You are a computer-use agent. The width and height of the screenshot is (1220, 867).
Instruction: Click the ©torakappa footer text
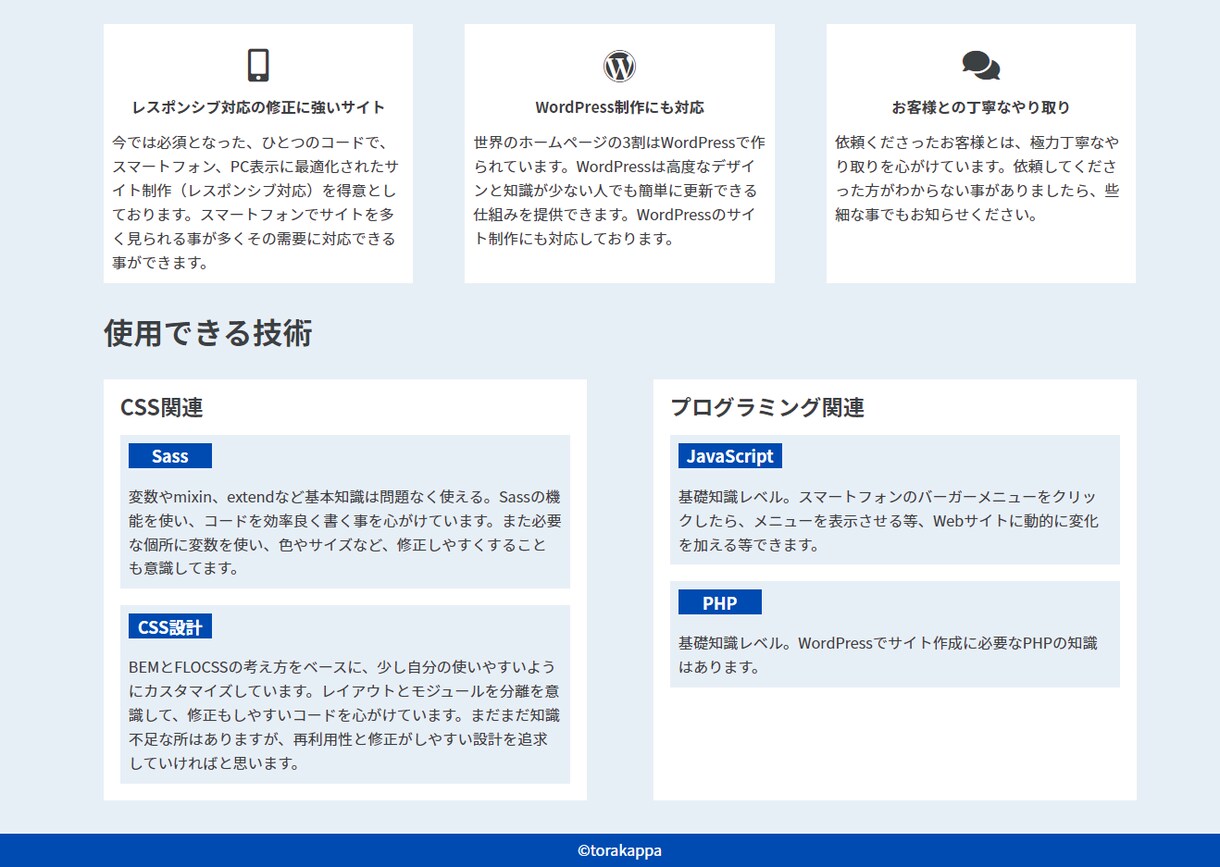(x=620, y=851)
